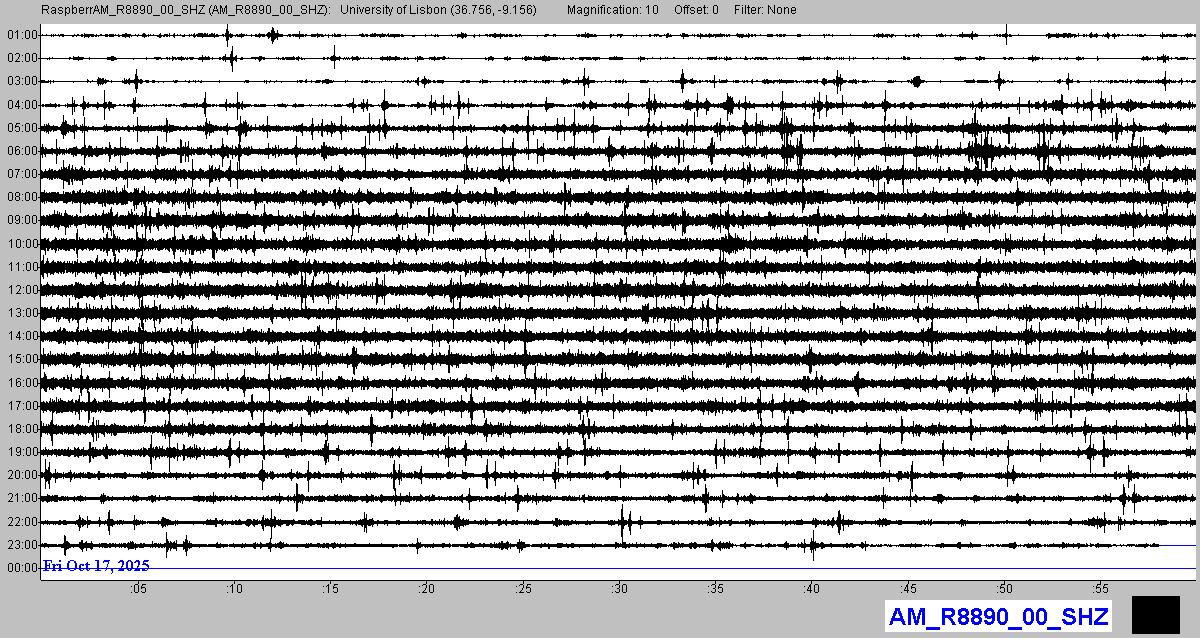
Task: Select the 23:00 hour row label
Action: click(21, 545)
